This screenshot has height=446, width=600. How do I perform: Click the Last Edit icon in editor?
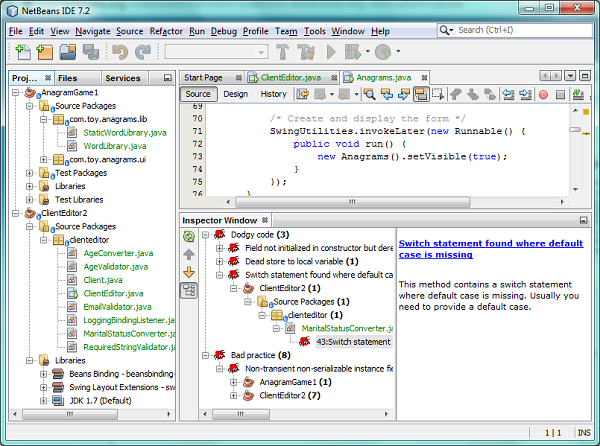(302, 94)
